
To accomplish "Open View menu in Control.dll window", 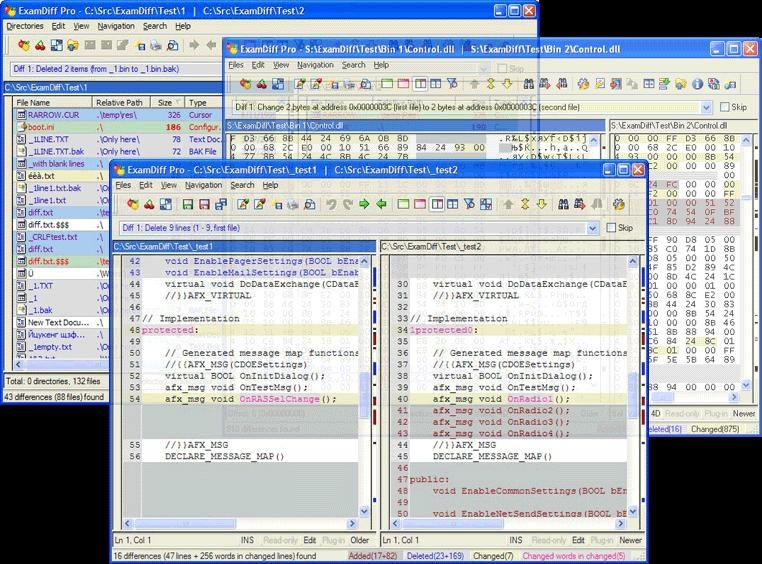I will (x=280, y=65).
